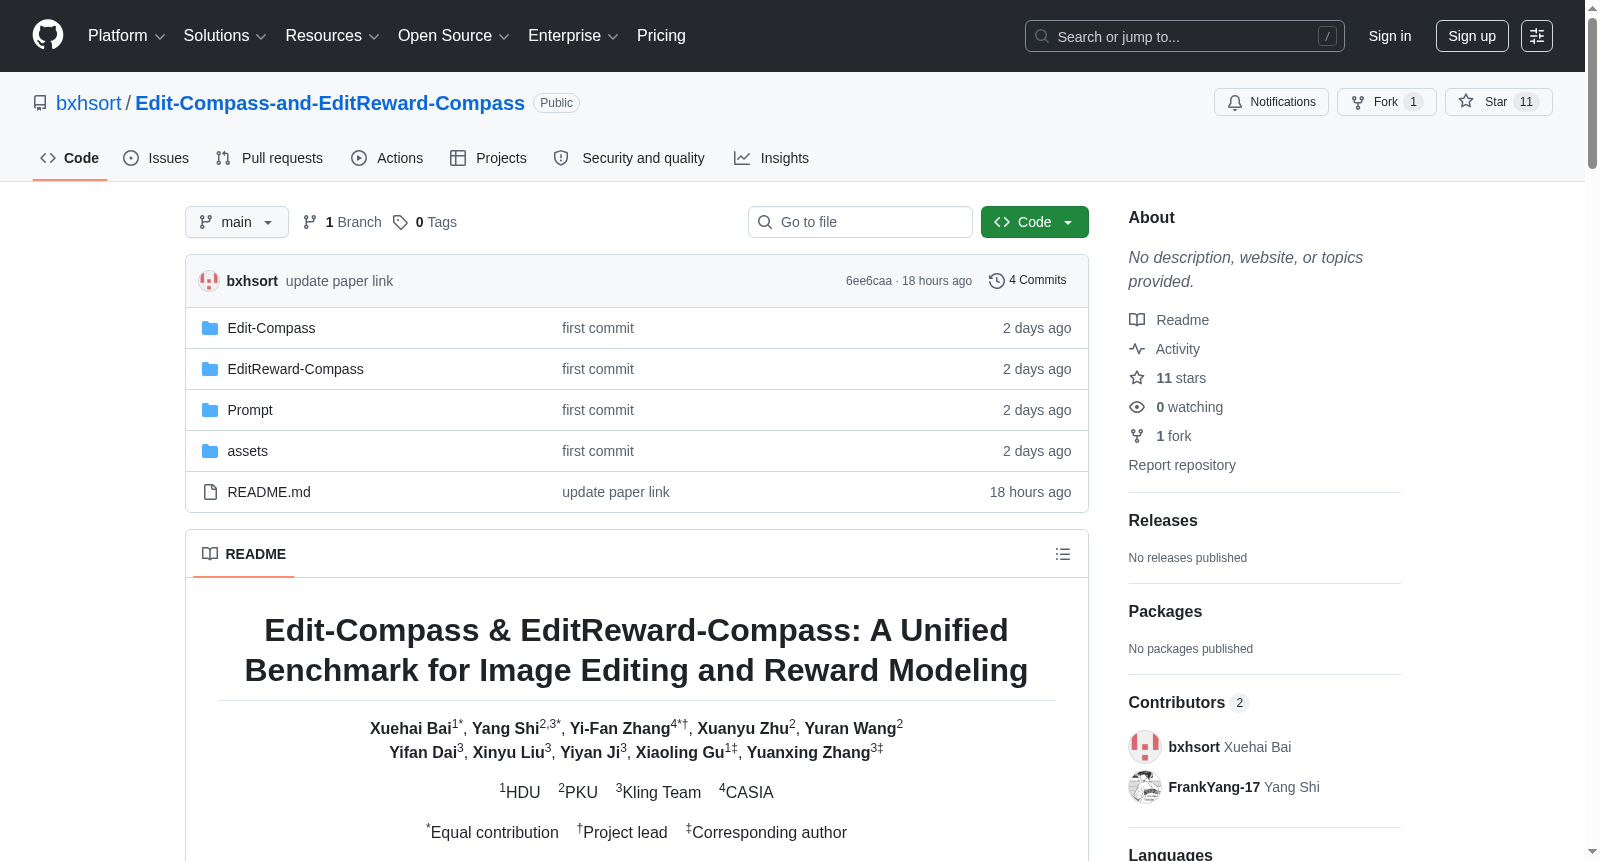
Task: Click the EditReward-Compass folder icon
Action: (x=210, y=369)
